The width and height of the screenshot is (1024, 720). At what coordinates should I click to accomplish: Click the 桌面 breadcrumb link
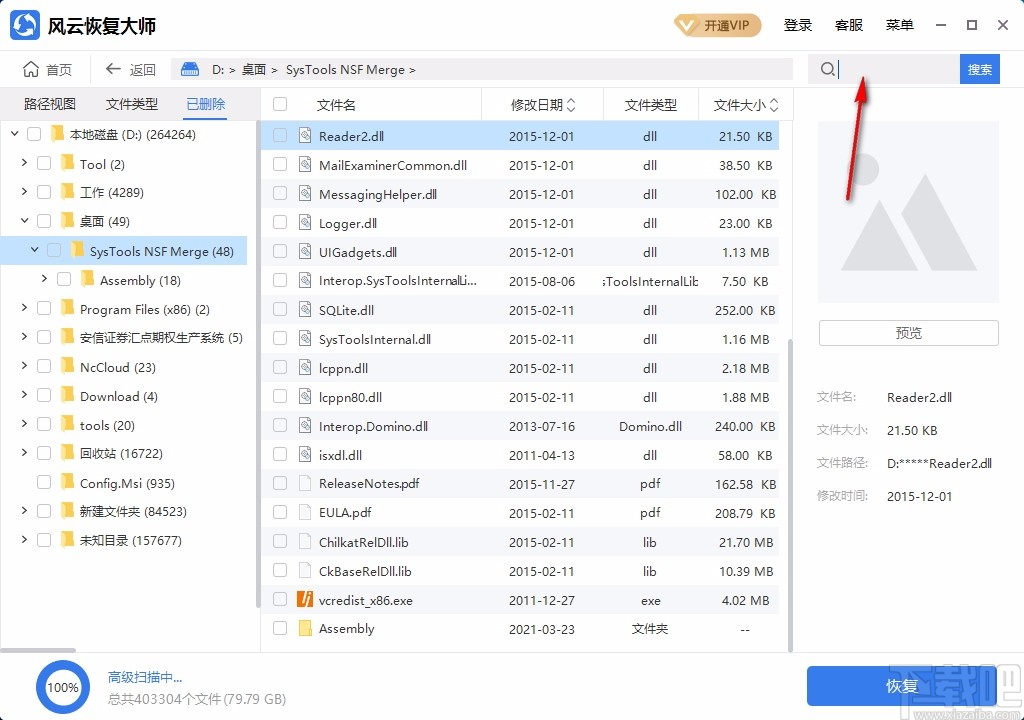click(253, 69)
